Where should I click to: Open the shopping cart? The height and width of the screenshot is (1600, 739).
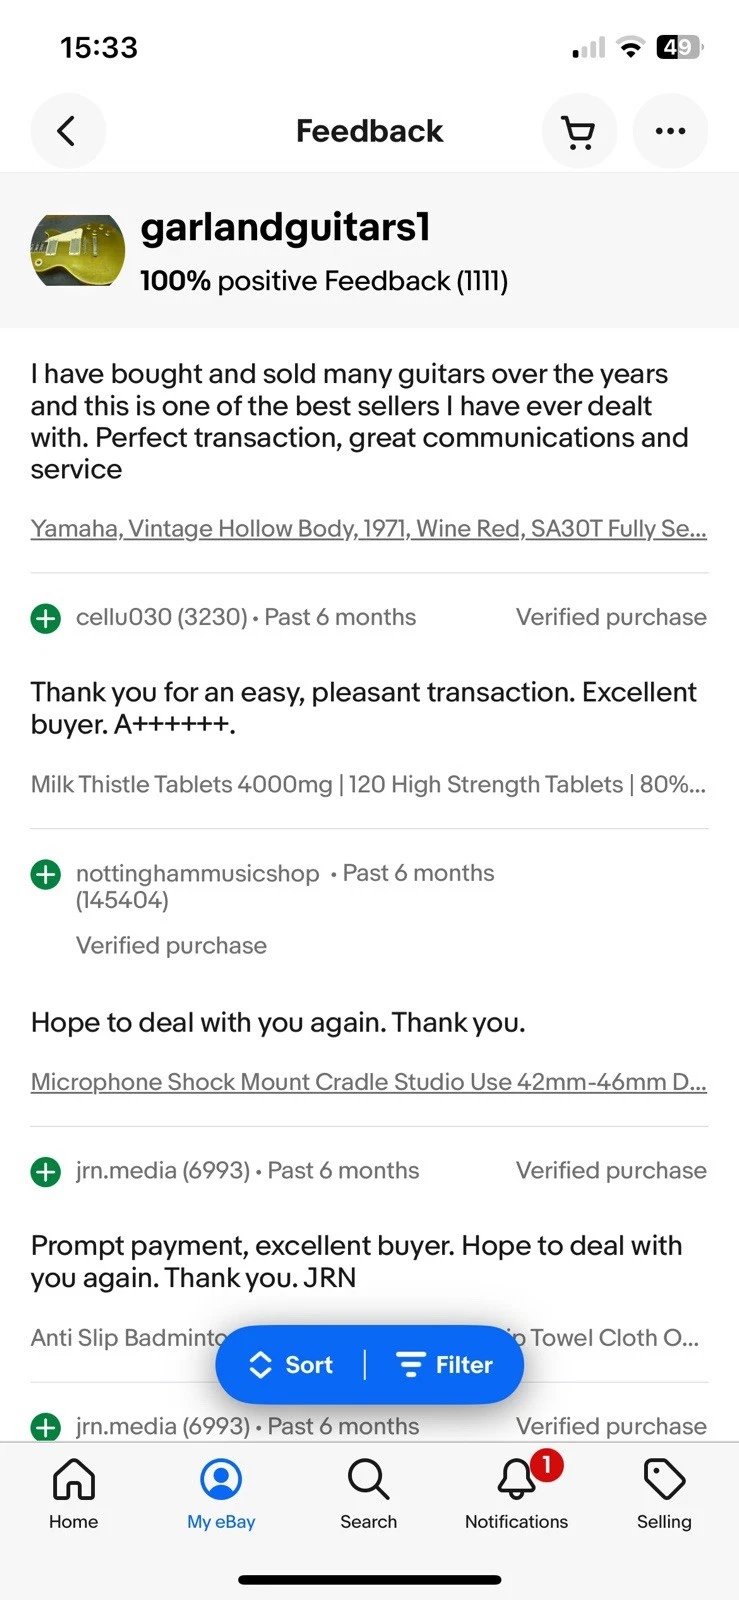point(579,131)
